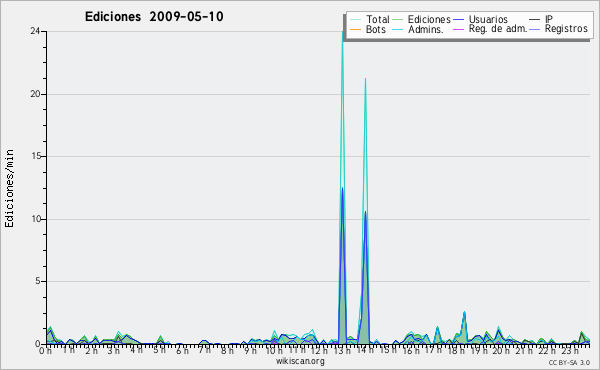Screen dimensions: 600x370
Task: Open the CC BY-SA 3.0 license text
Action: click(569, 363)
